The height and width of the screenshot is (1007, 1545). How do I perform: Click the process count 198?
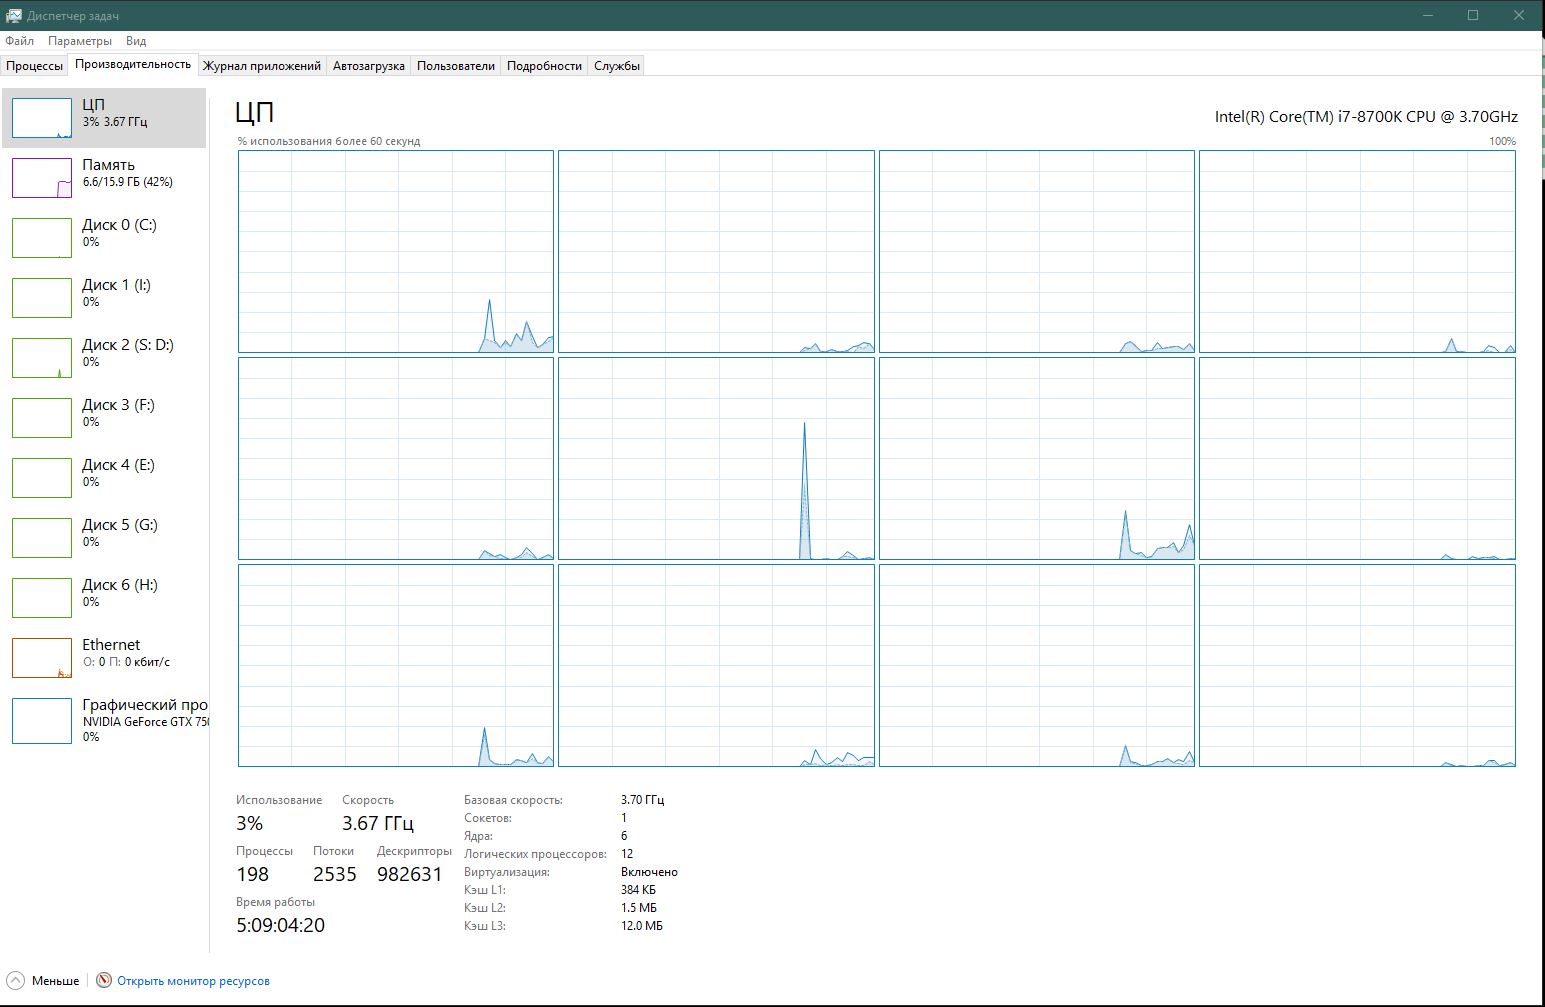pyautogui.click(x=252, y=874)
